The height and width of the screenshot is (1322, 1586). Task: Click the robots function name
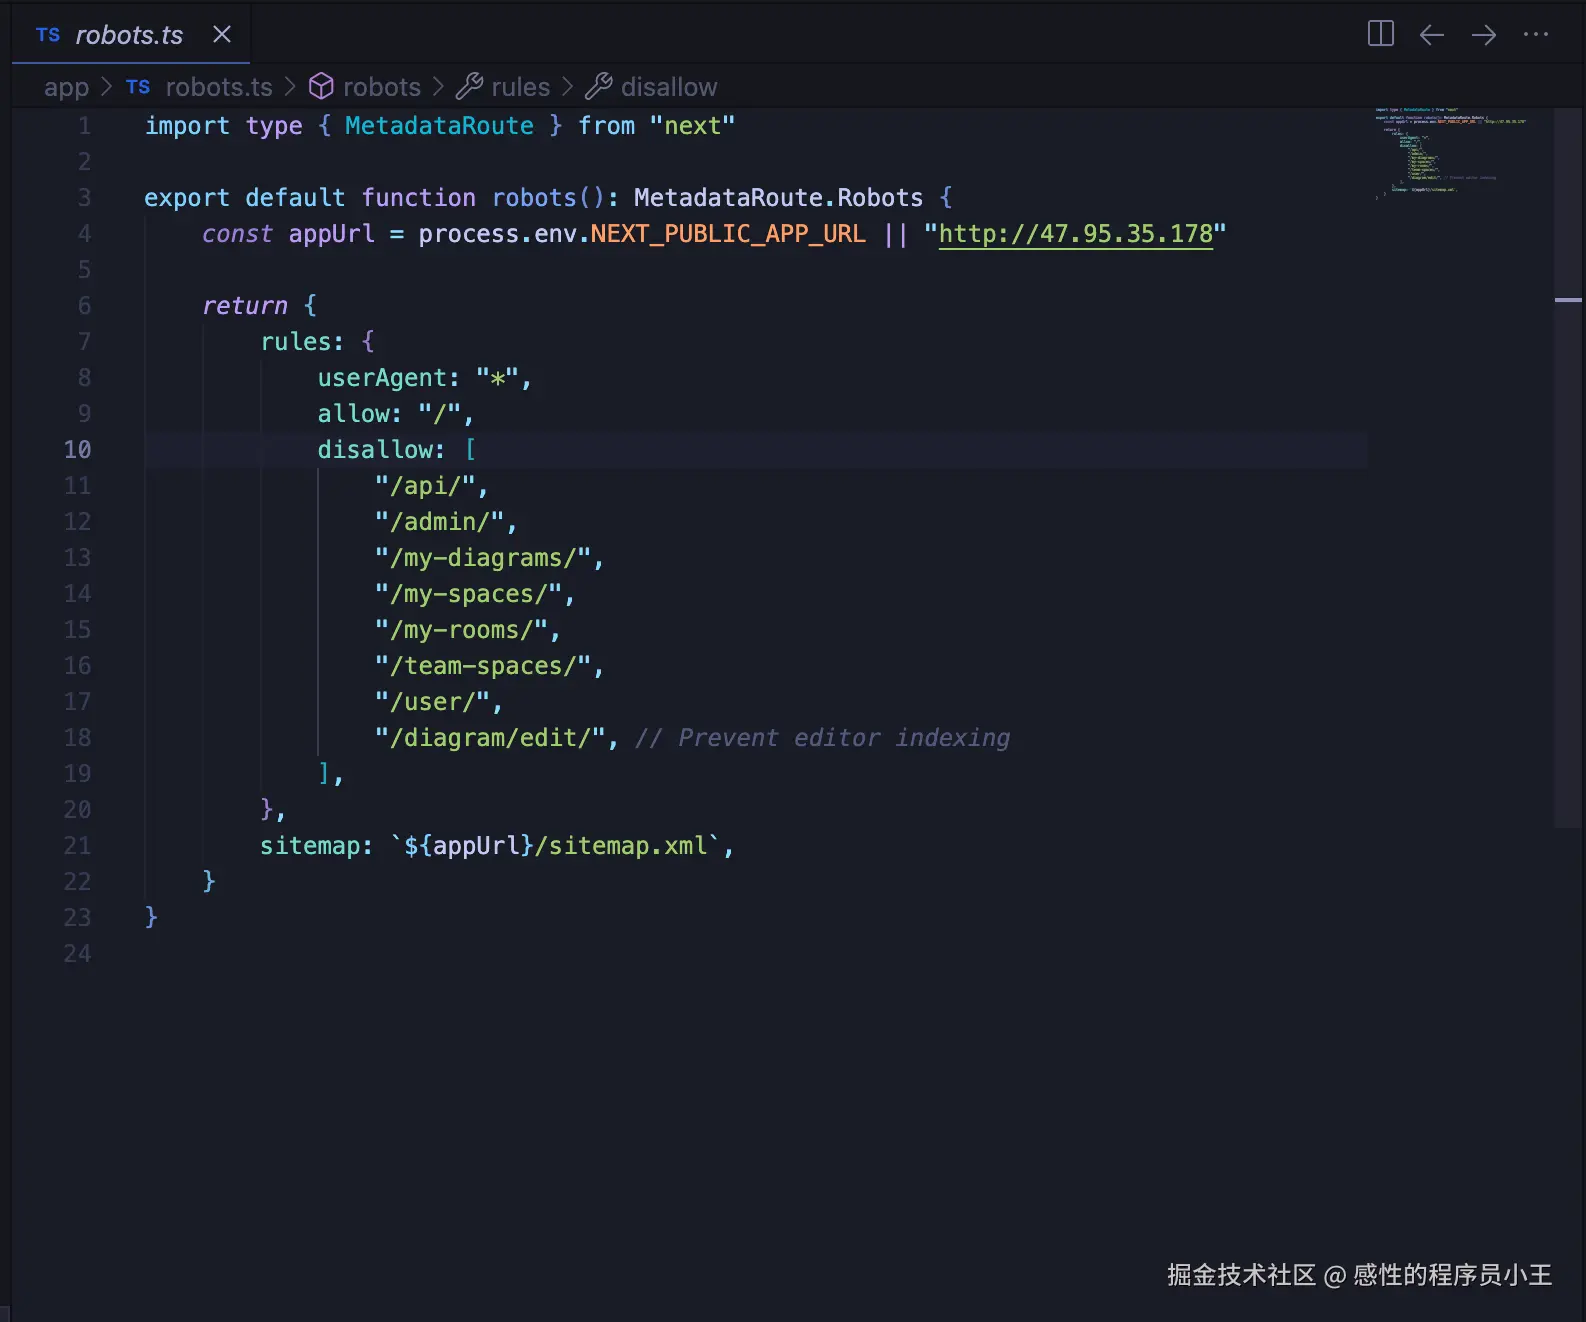pyautogui.click(x=534, y=198)
